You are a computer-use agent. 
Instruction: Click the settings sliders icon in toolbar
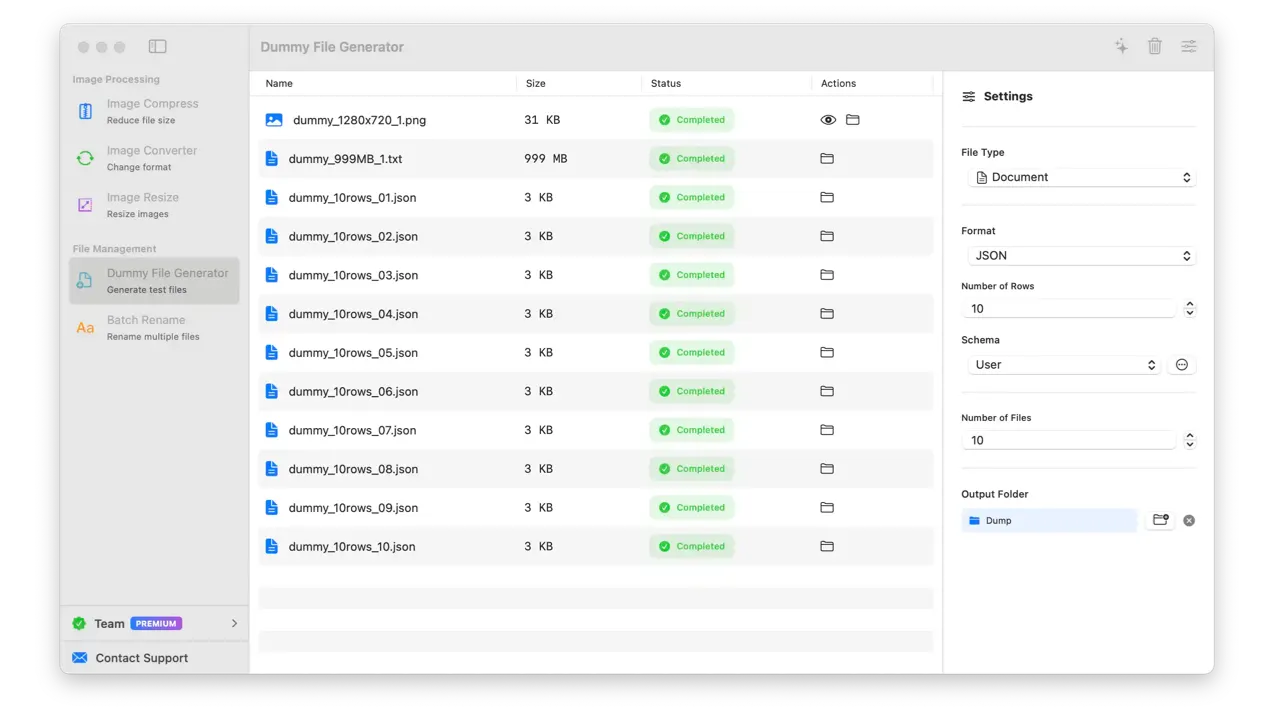point(1188,46)
